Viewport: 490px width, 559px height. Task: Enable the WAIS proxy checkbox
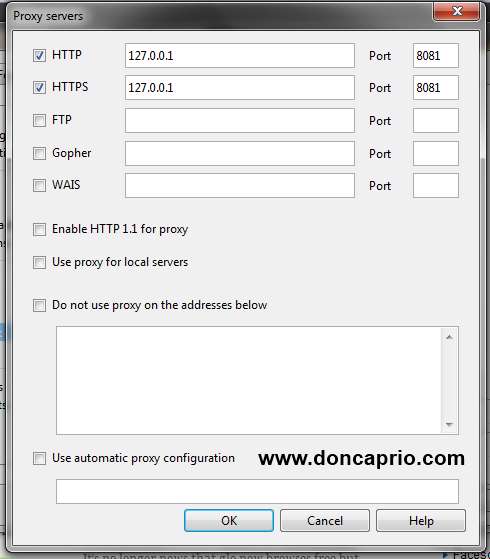39,185
